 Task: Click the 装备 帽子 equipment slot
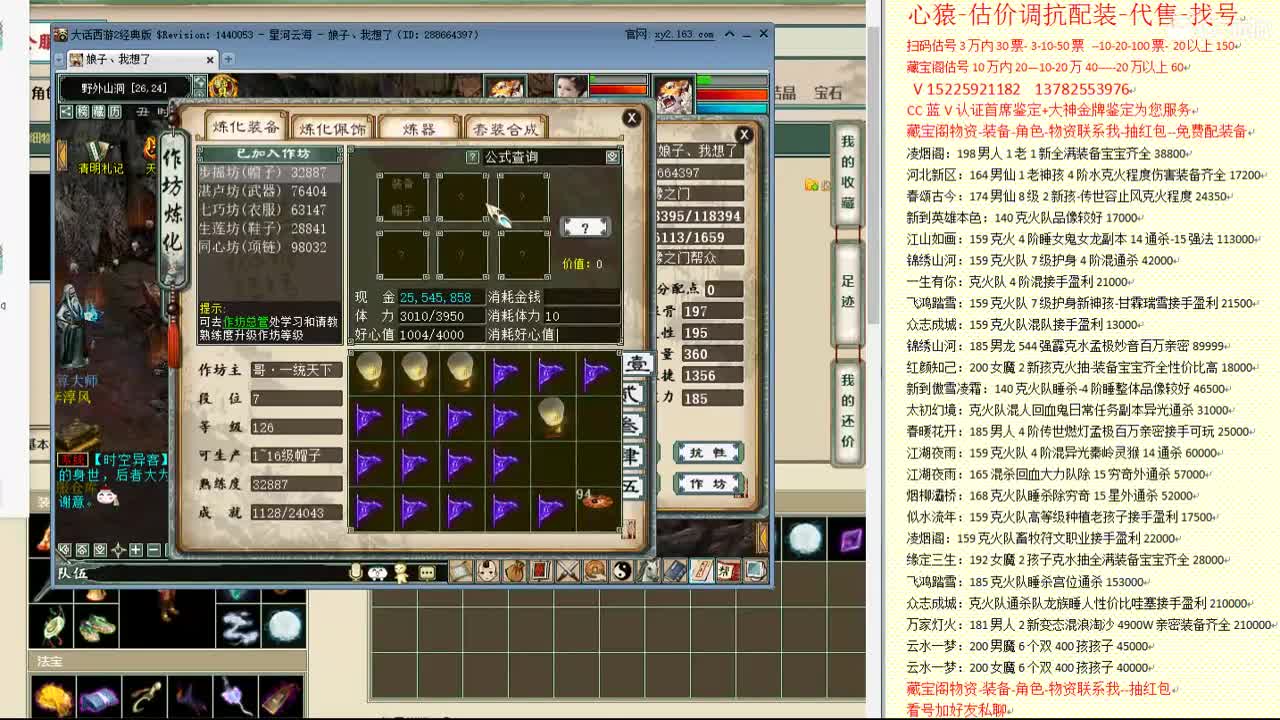402,197
